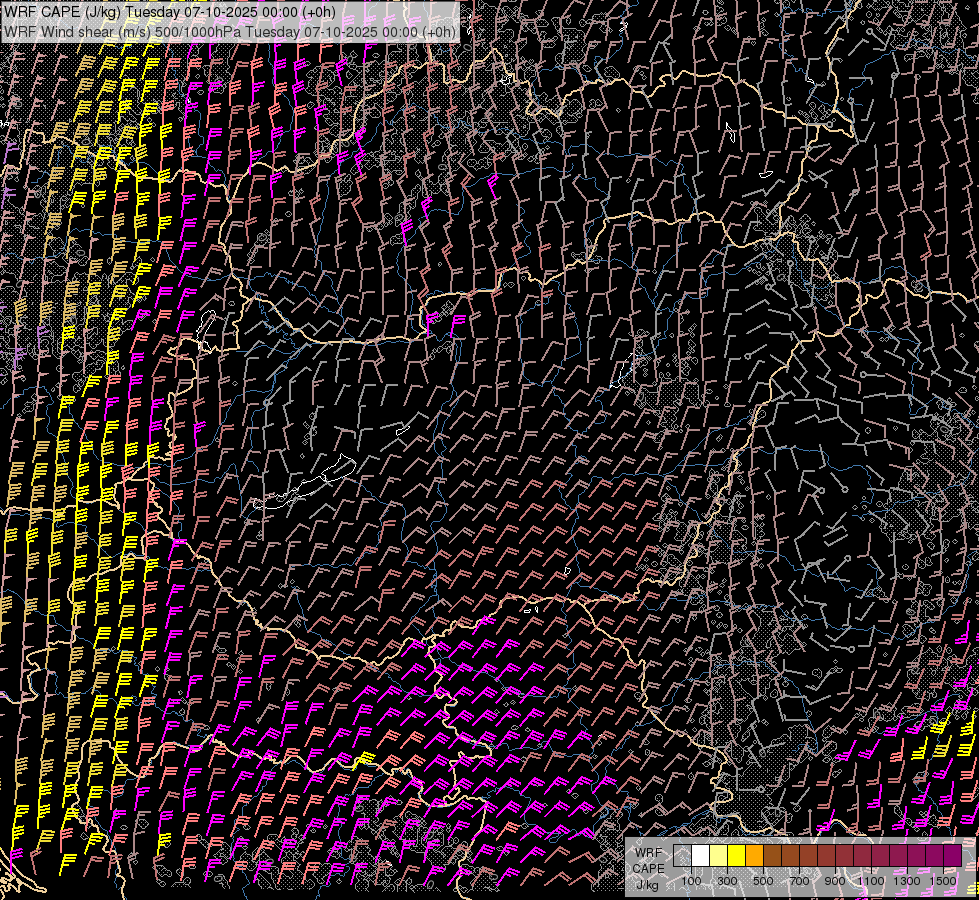Click the 1500 legend scale label

(x=943, y=881)
